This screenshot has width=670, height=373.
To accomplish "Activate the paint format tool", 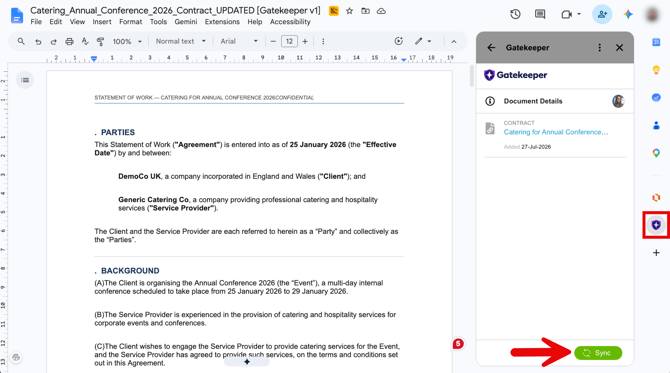I will pyautogui.click(x=100, y=41).
